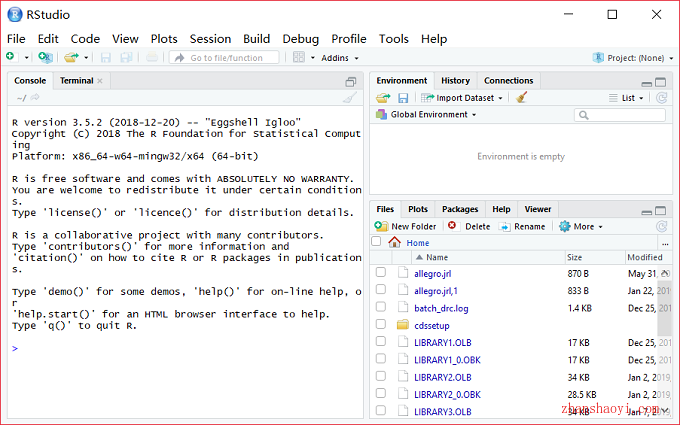Click the Home breadcrumb link
The height and width of the screenshot is (425, 680).
click(x=418, y=243)
